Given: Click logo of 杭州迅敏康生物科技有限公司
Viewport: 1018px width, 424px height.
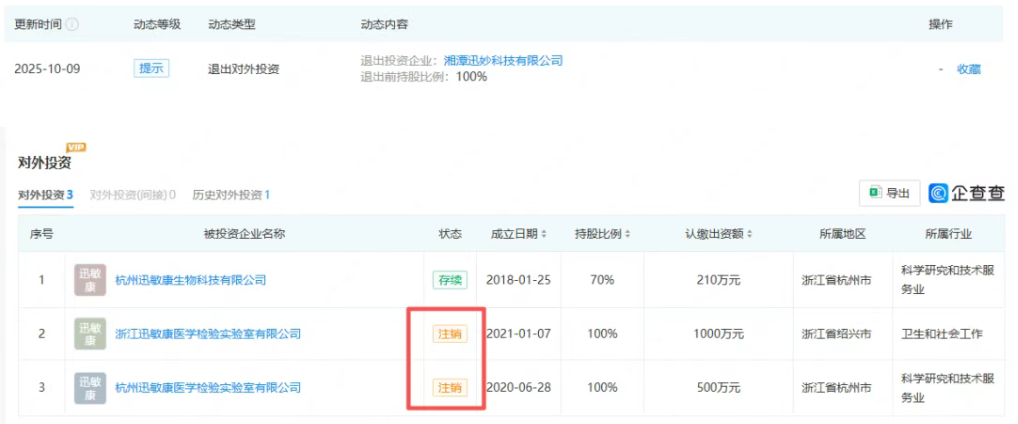Looking at the screenshot, I should pos(90,280).
